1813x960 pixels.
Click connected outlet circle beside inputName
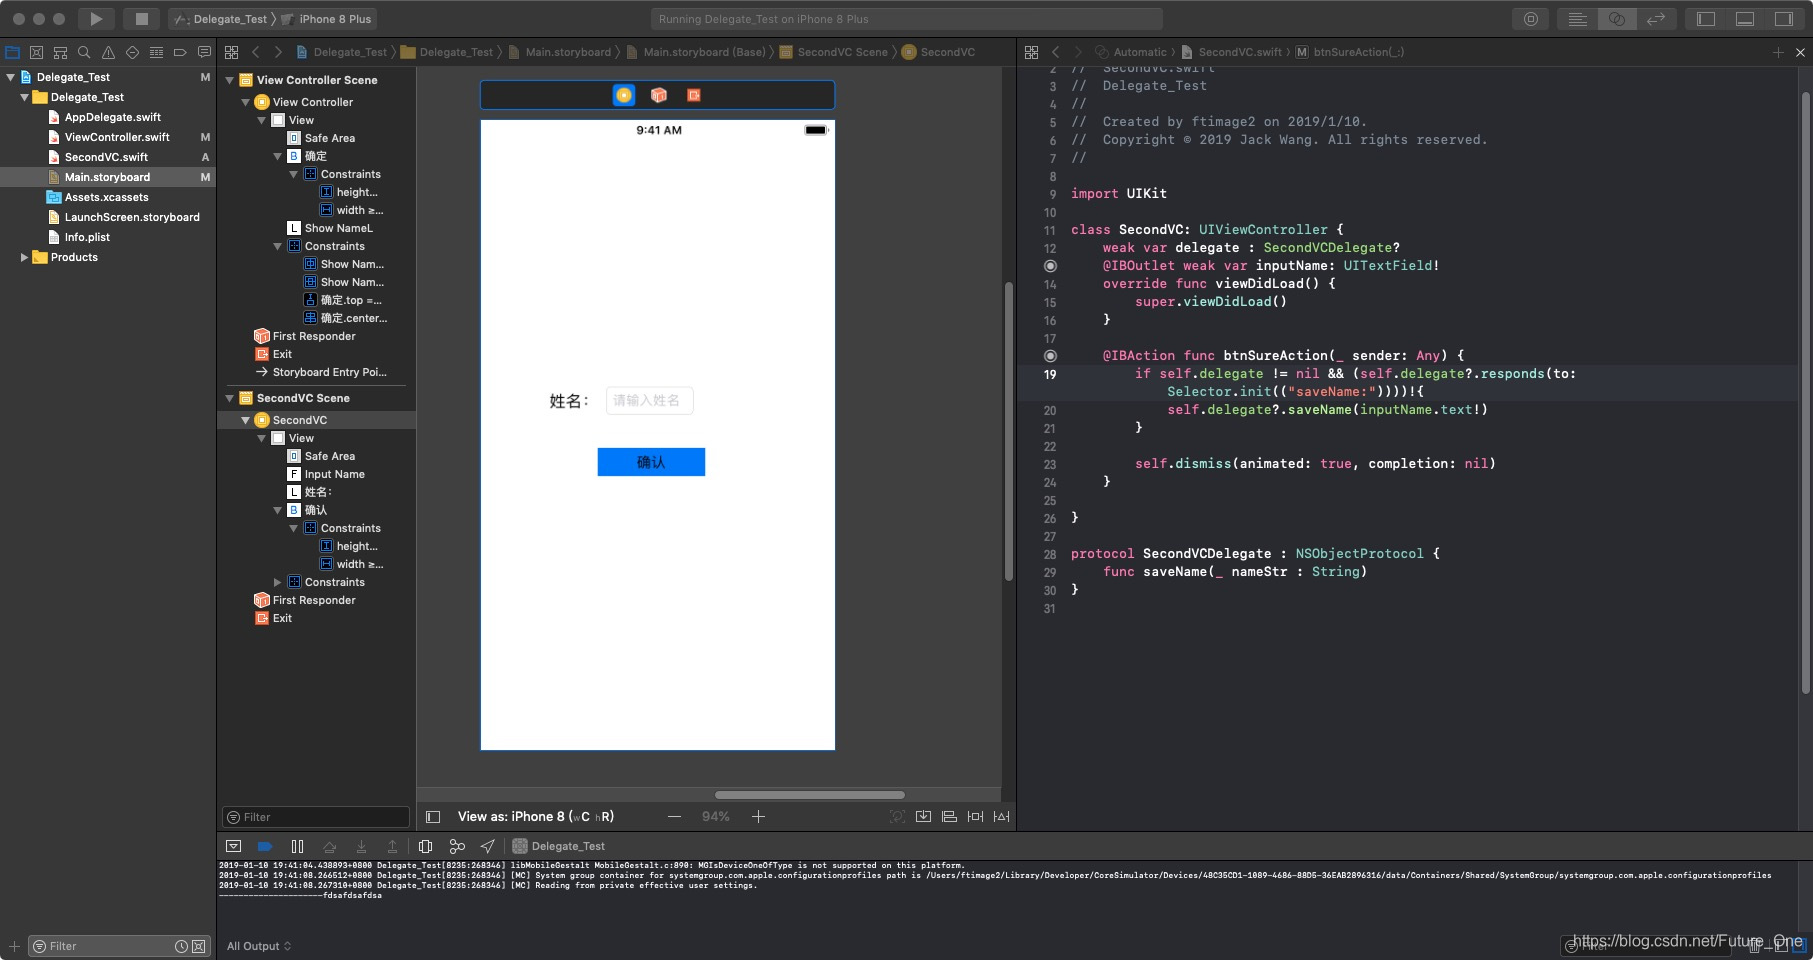pos(1050,266)
